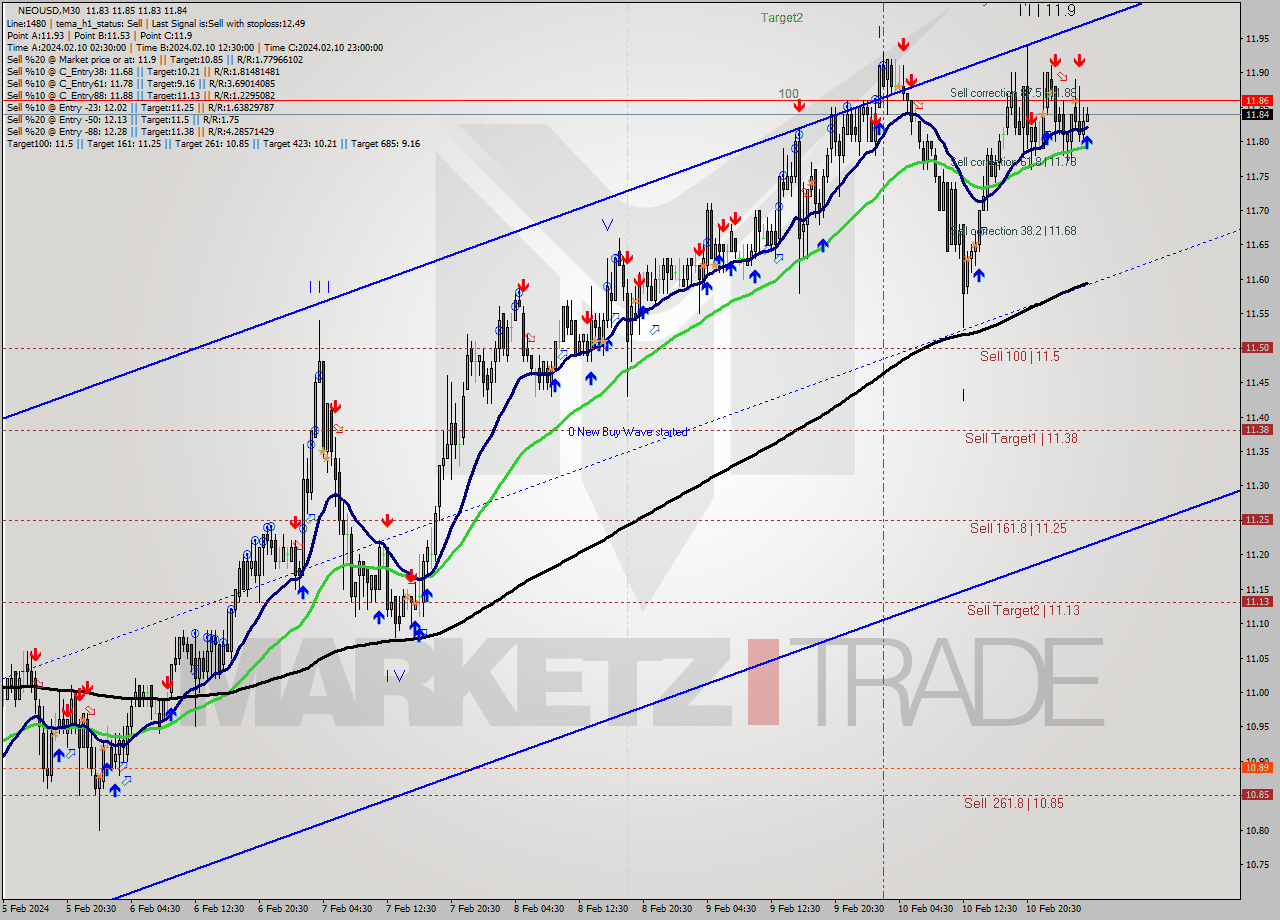This screenshot has width=1280, height=920.
Task: Click the NEOUSD,M30 symbol title
Action: pyautogui.click(x=51, y=10)
